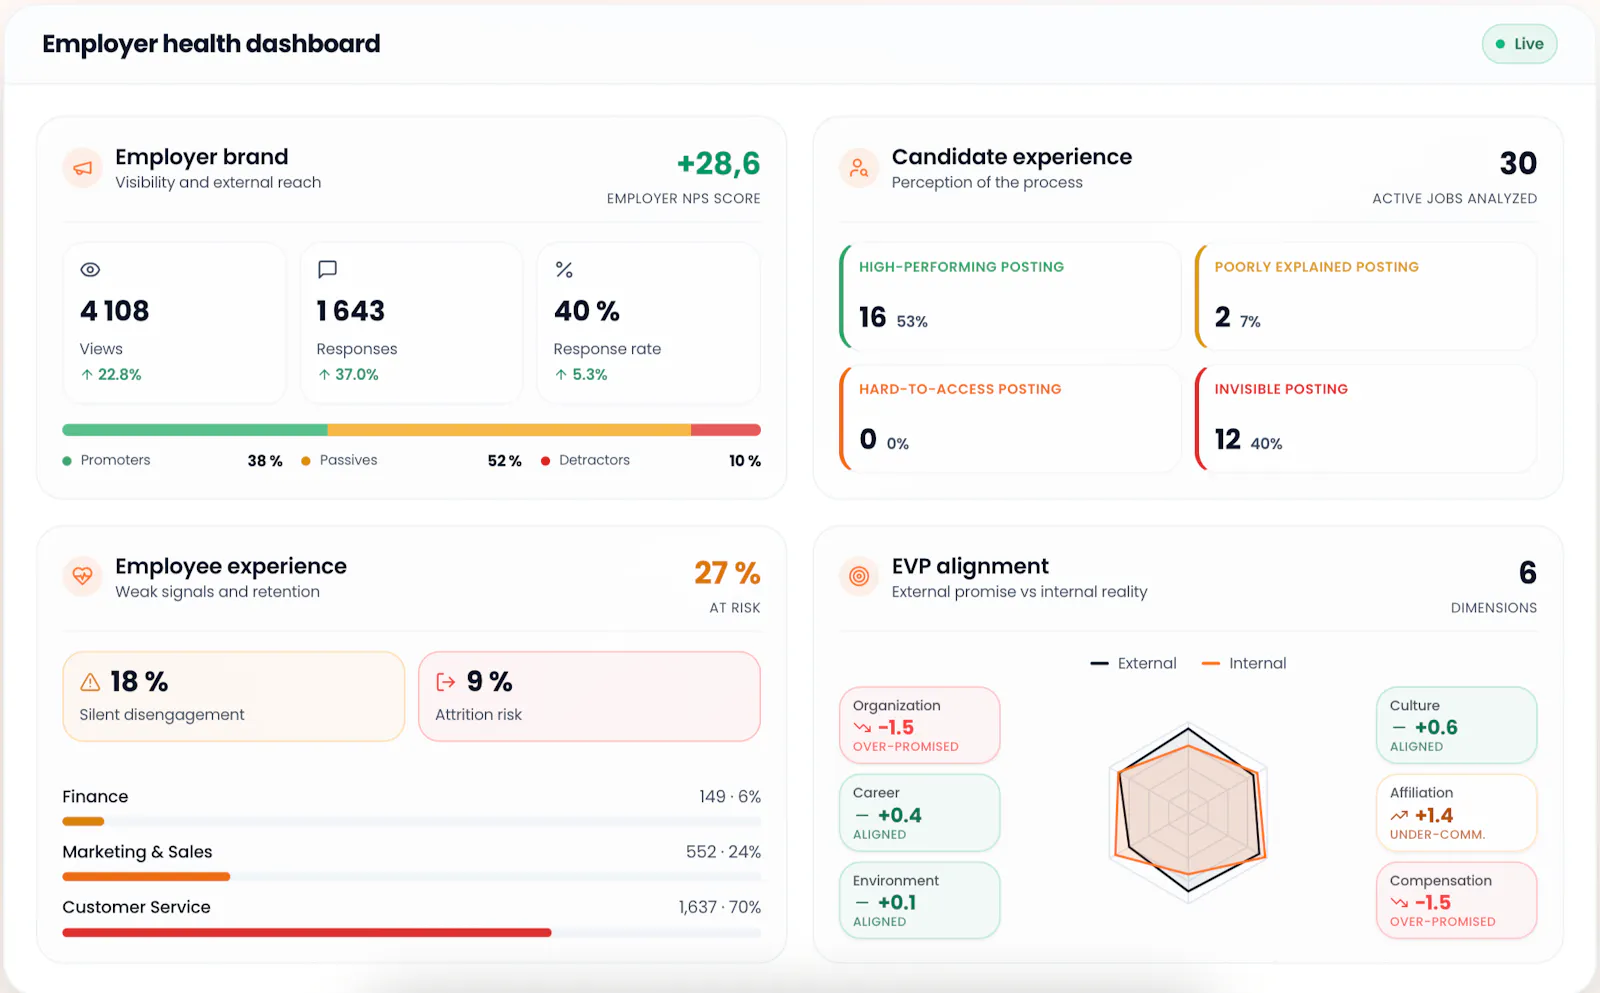Image resolution: width=1600 pixels, height=993 pixels.
Task: Click the up arrow beside 37.0% in Responses card
Action: tap(324, 375)
